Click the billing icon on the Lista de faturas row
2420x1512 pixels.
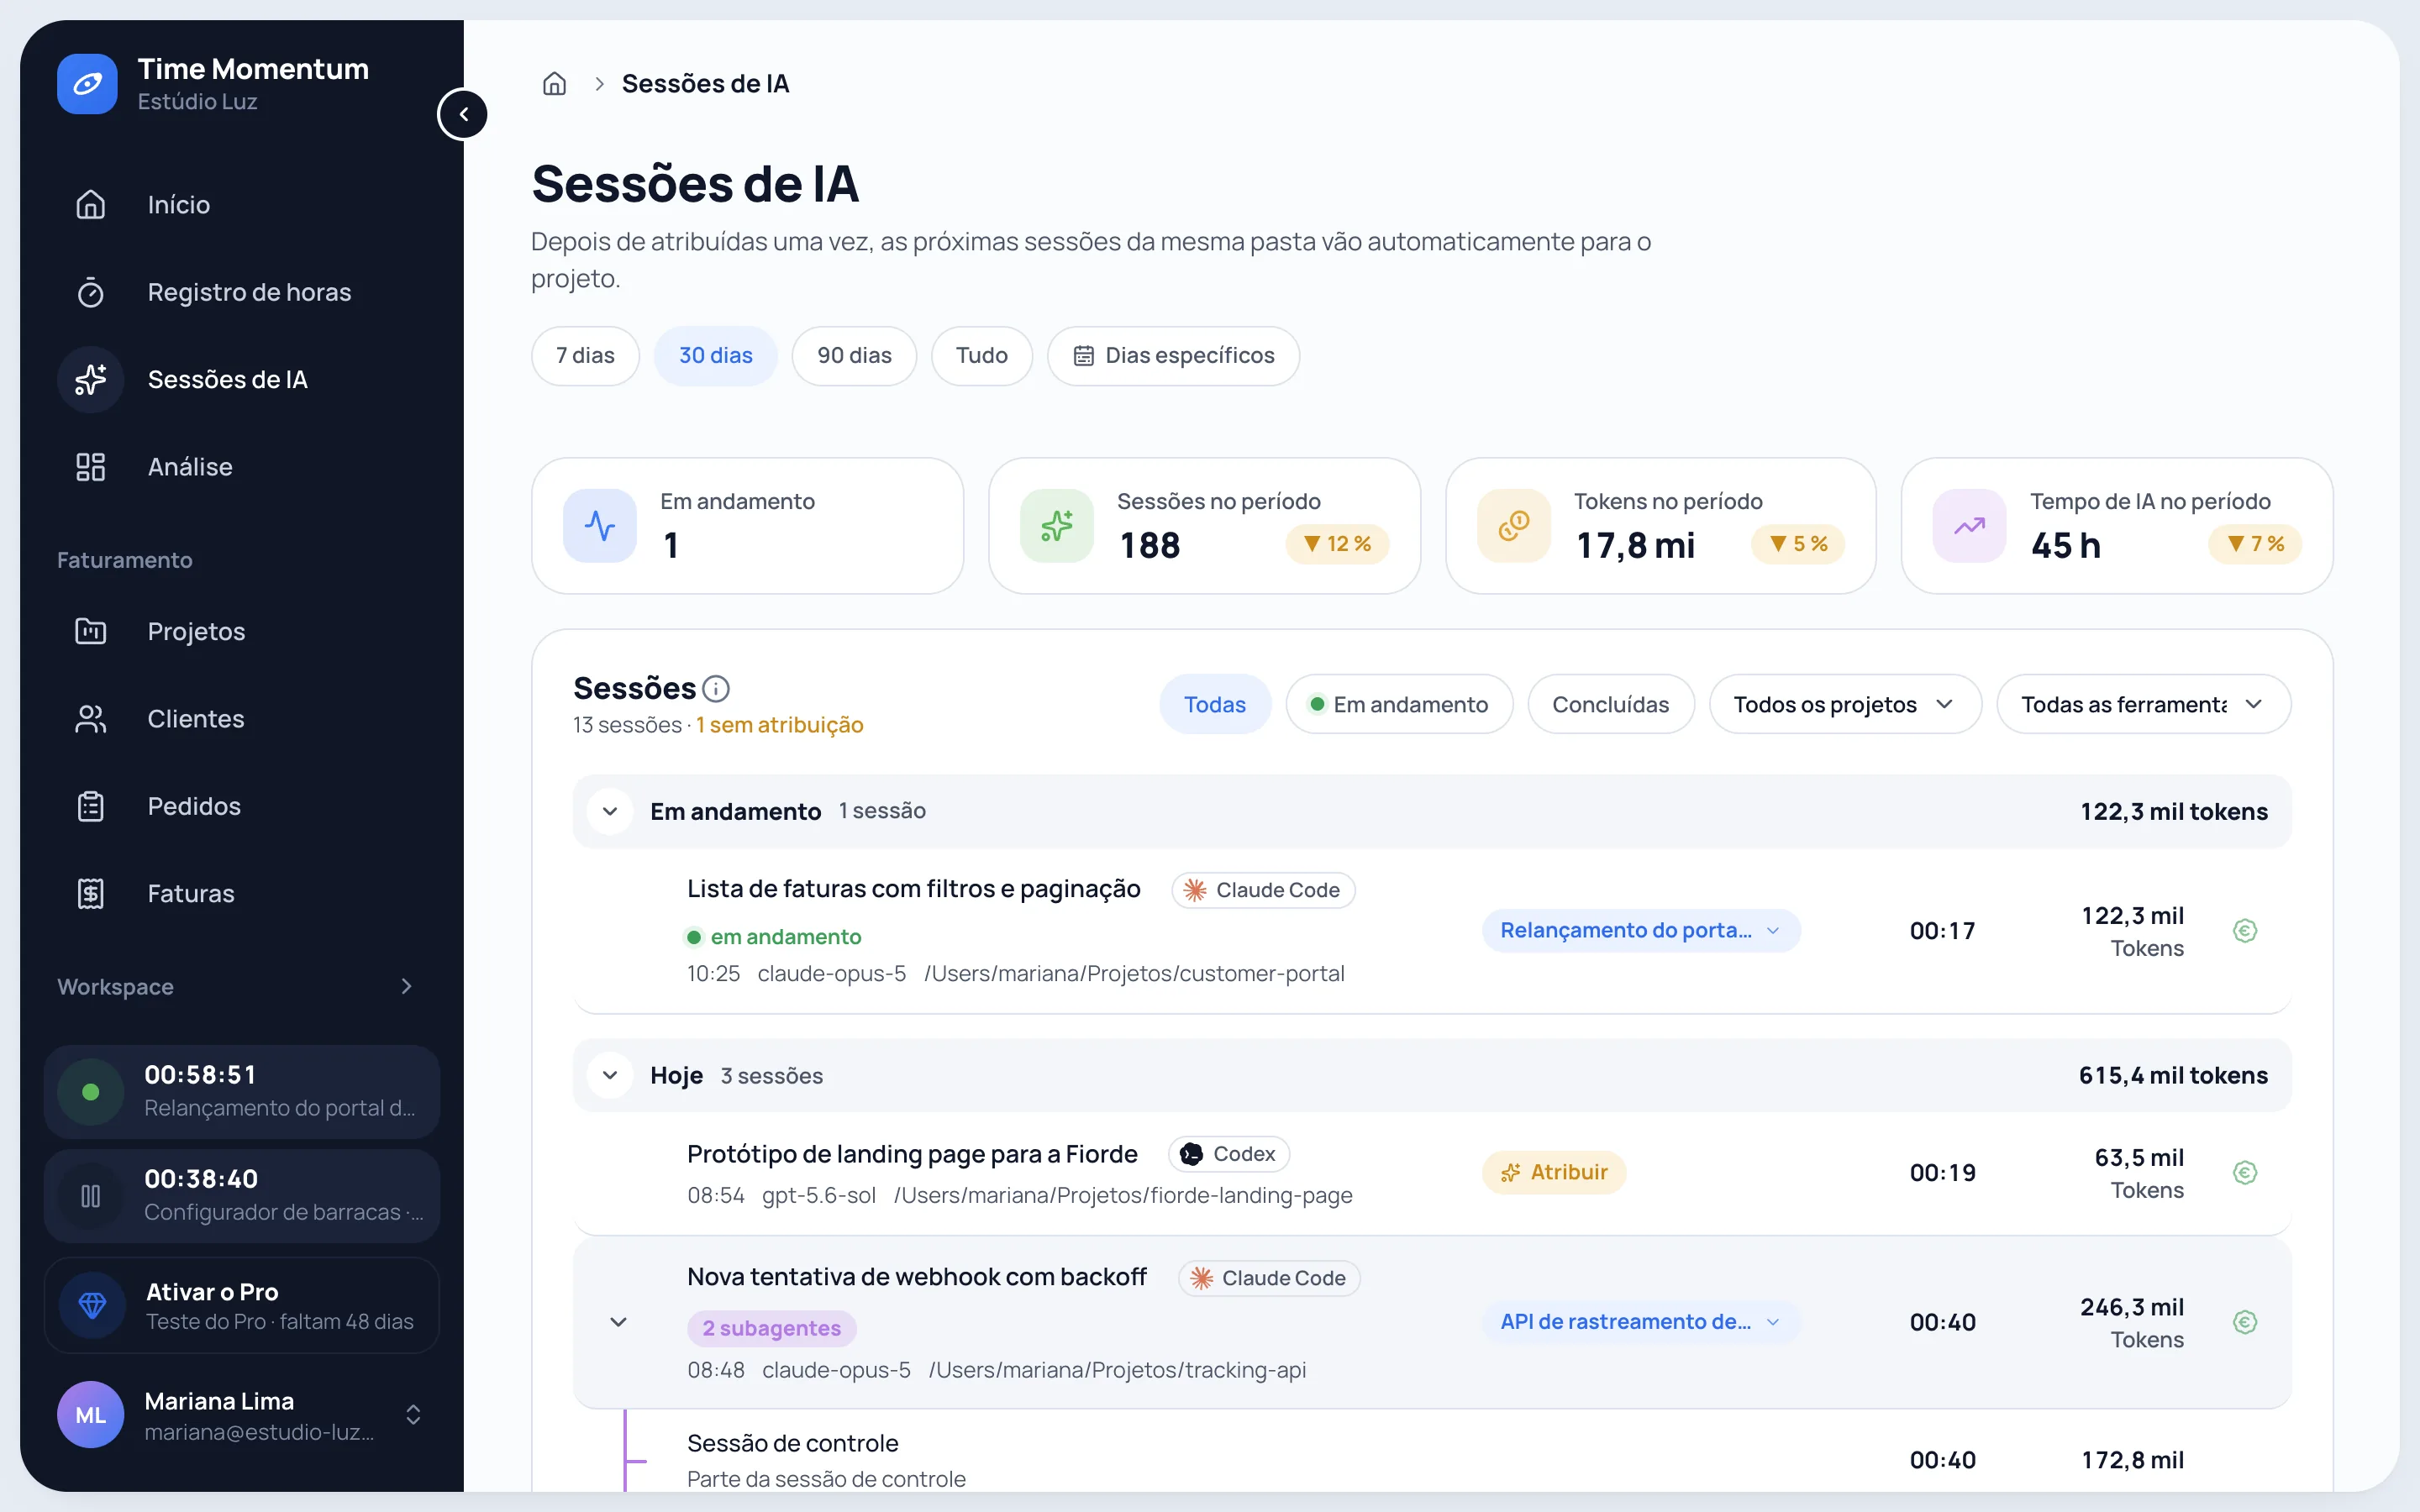[x=2245, y=931]
